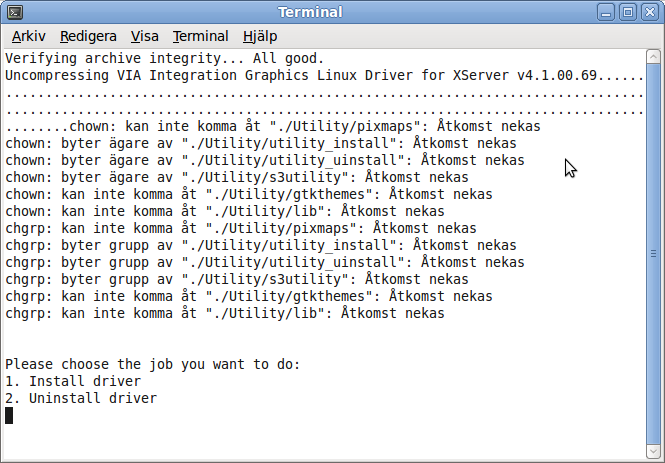Maximize the Terminal window
Image resolution: width=665 pixels, height=463 pixels.
click(x=628, y=12)
